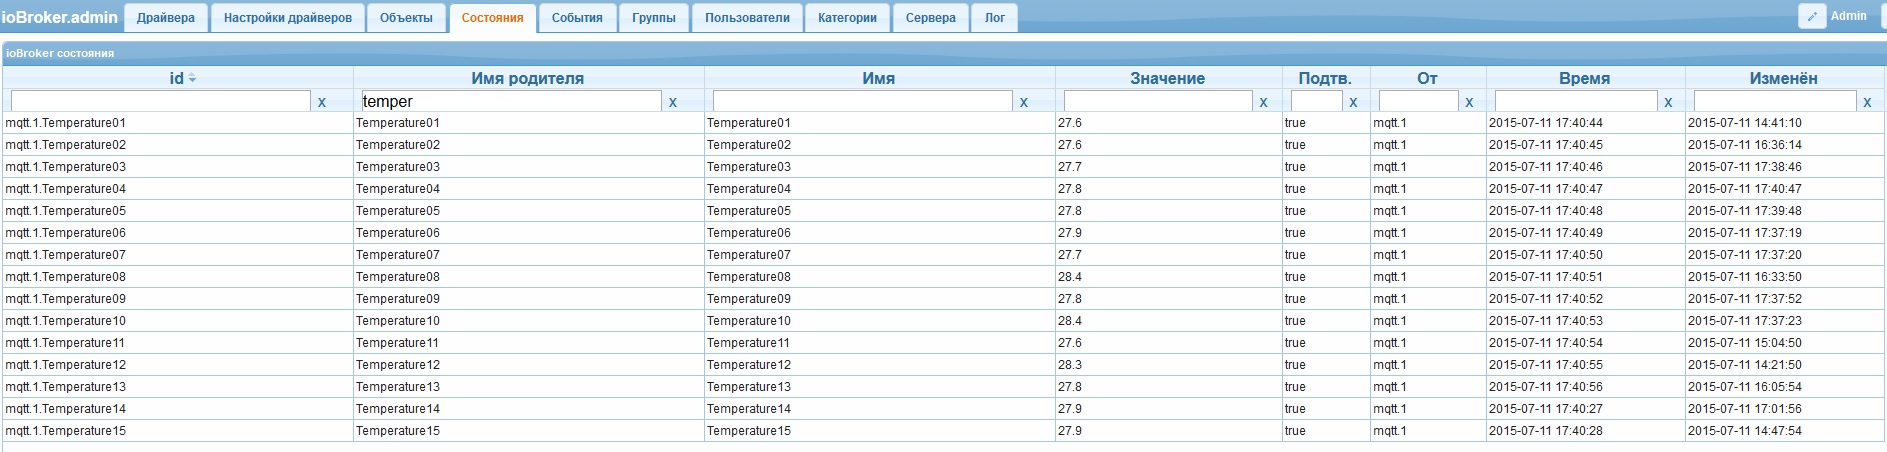Focus parent name filter containing 'temper'

click(512, 101)
